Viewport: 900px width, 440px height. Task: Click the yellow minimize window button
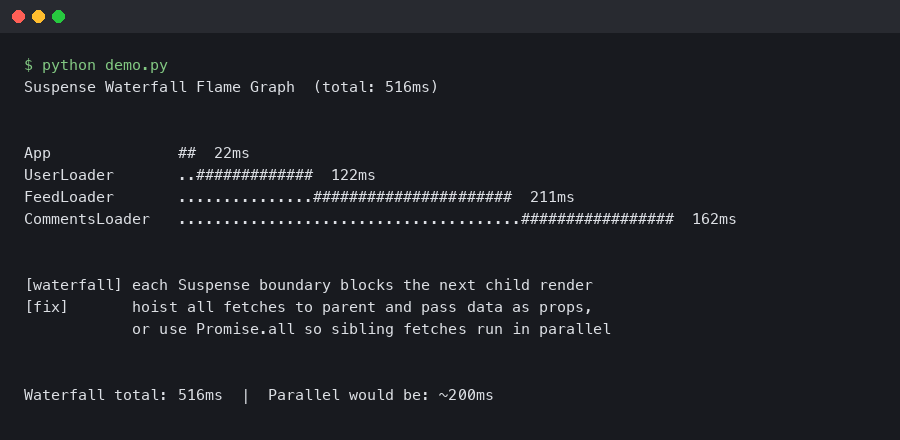(x=39, y=16)
